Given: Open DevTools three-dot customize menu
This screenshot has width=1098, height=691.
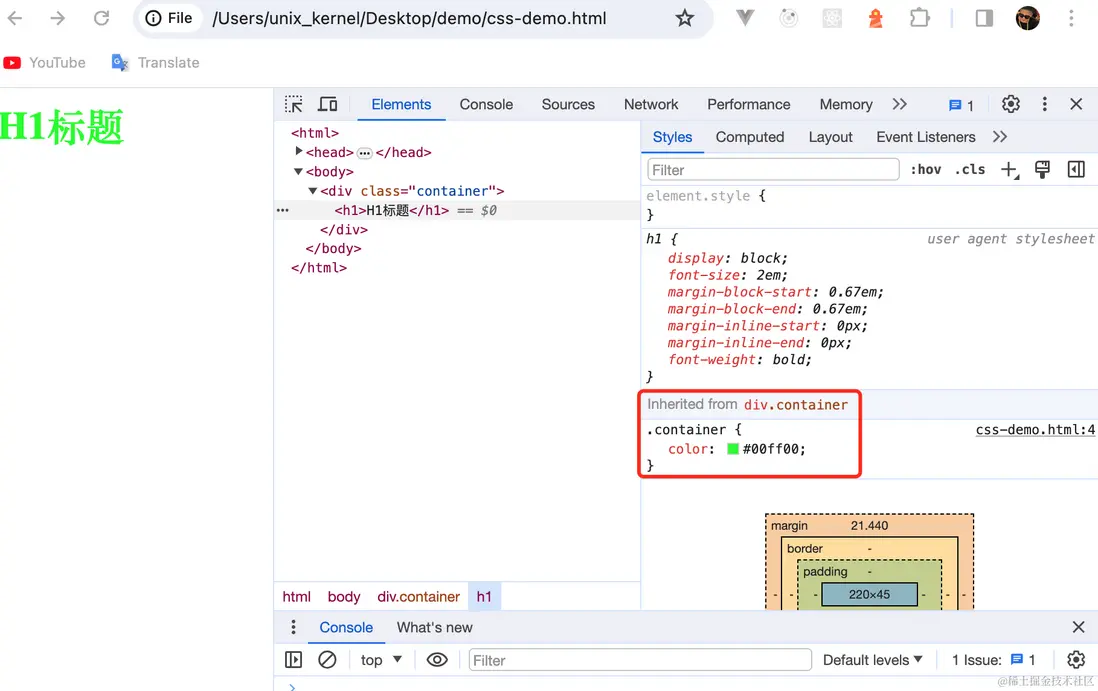Looking at the screenshot, I should (1044, 104).
